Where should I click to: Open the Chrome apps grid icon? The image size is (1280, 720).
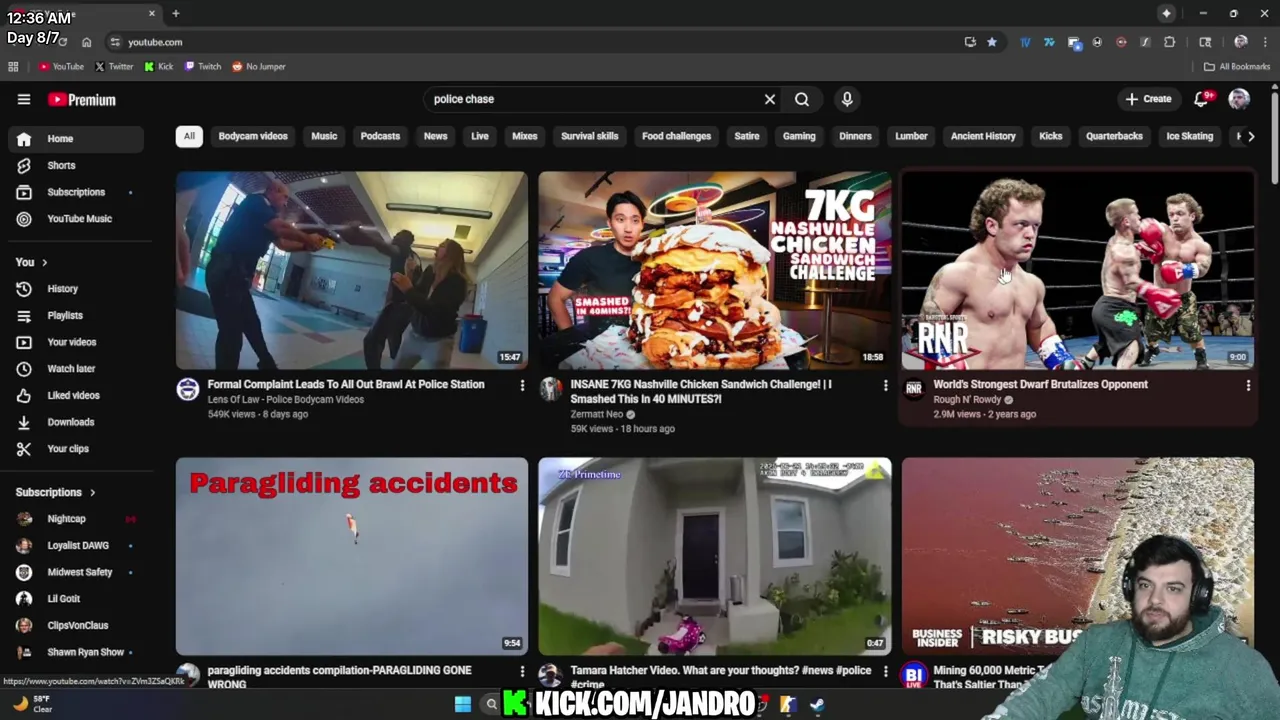13,66
